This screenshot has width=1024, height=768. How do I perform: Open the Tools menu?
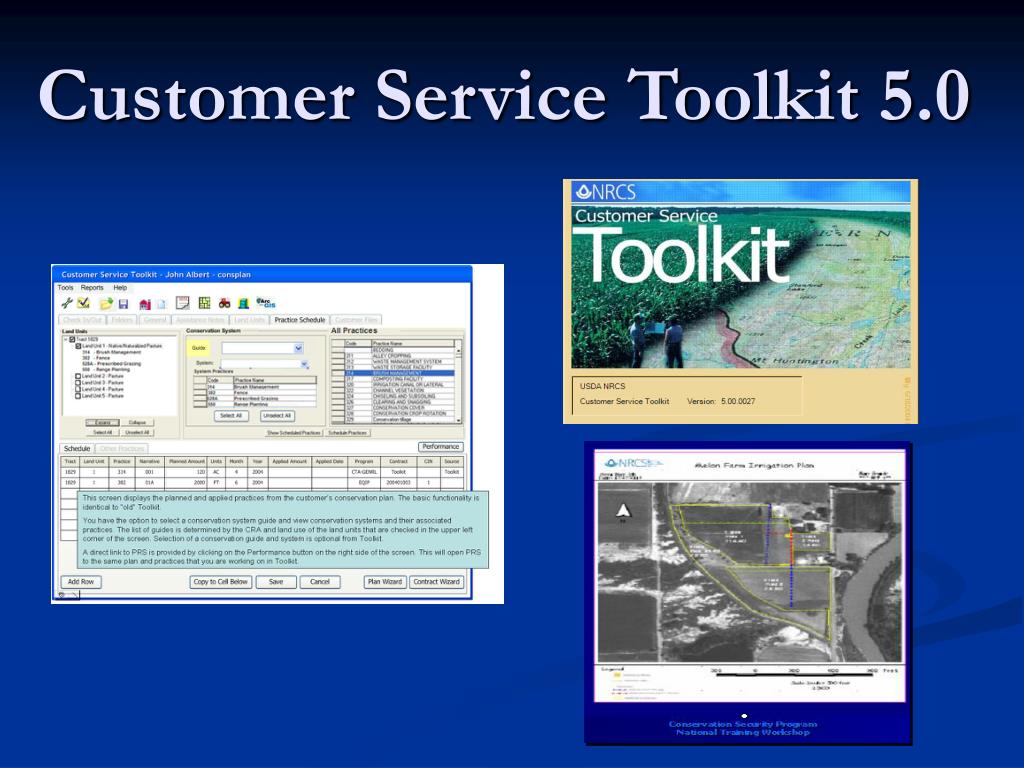point(65,287)
